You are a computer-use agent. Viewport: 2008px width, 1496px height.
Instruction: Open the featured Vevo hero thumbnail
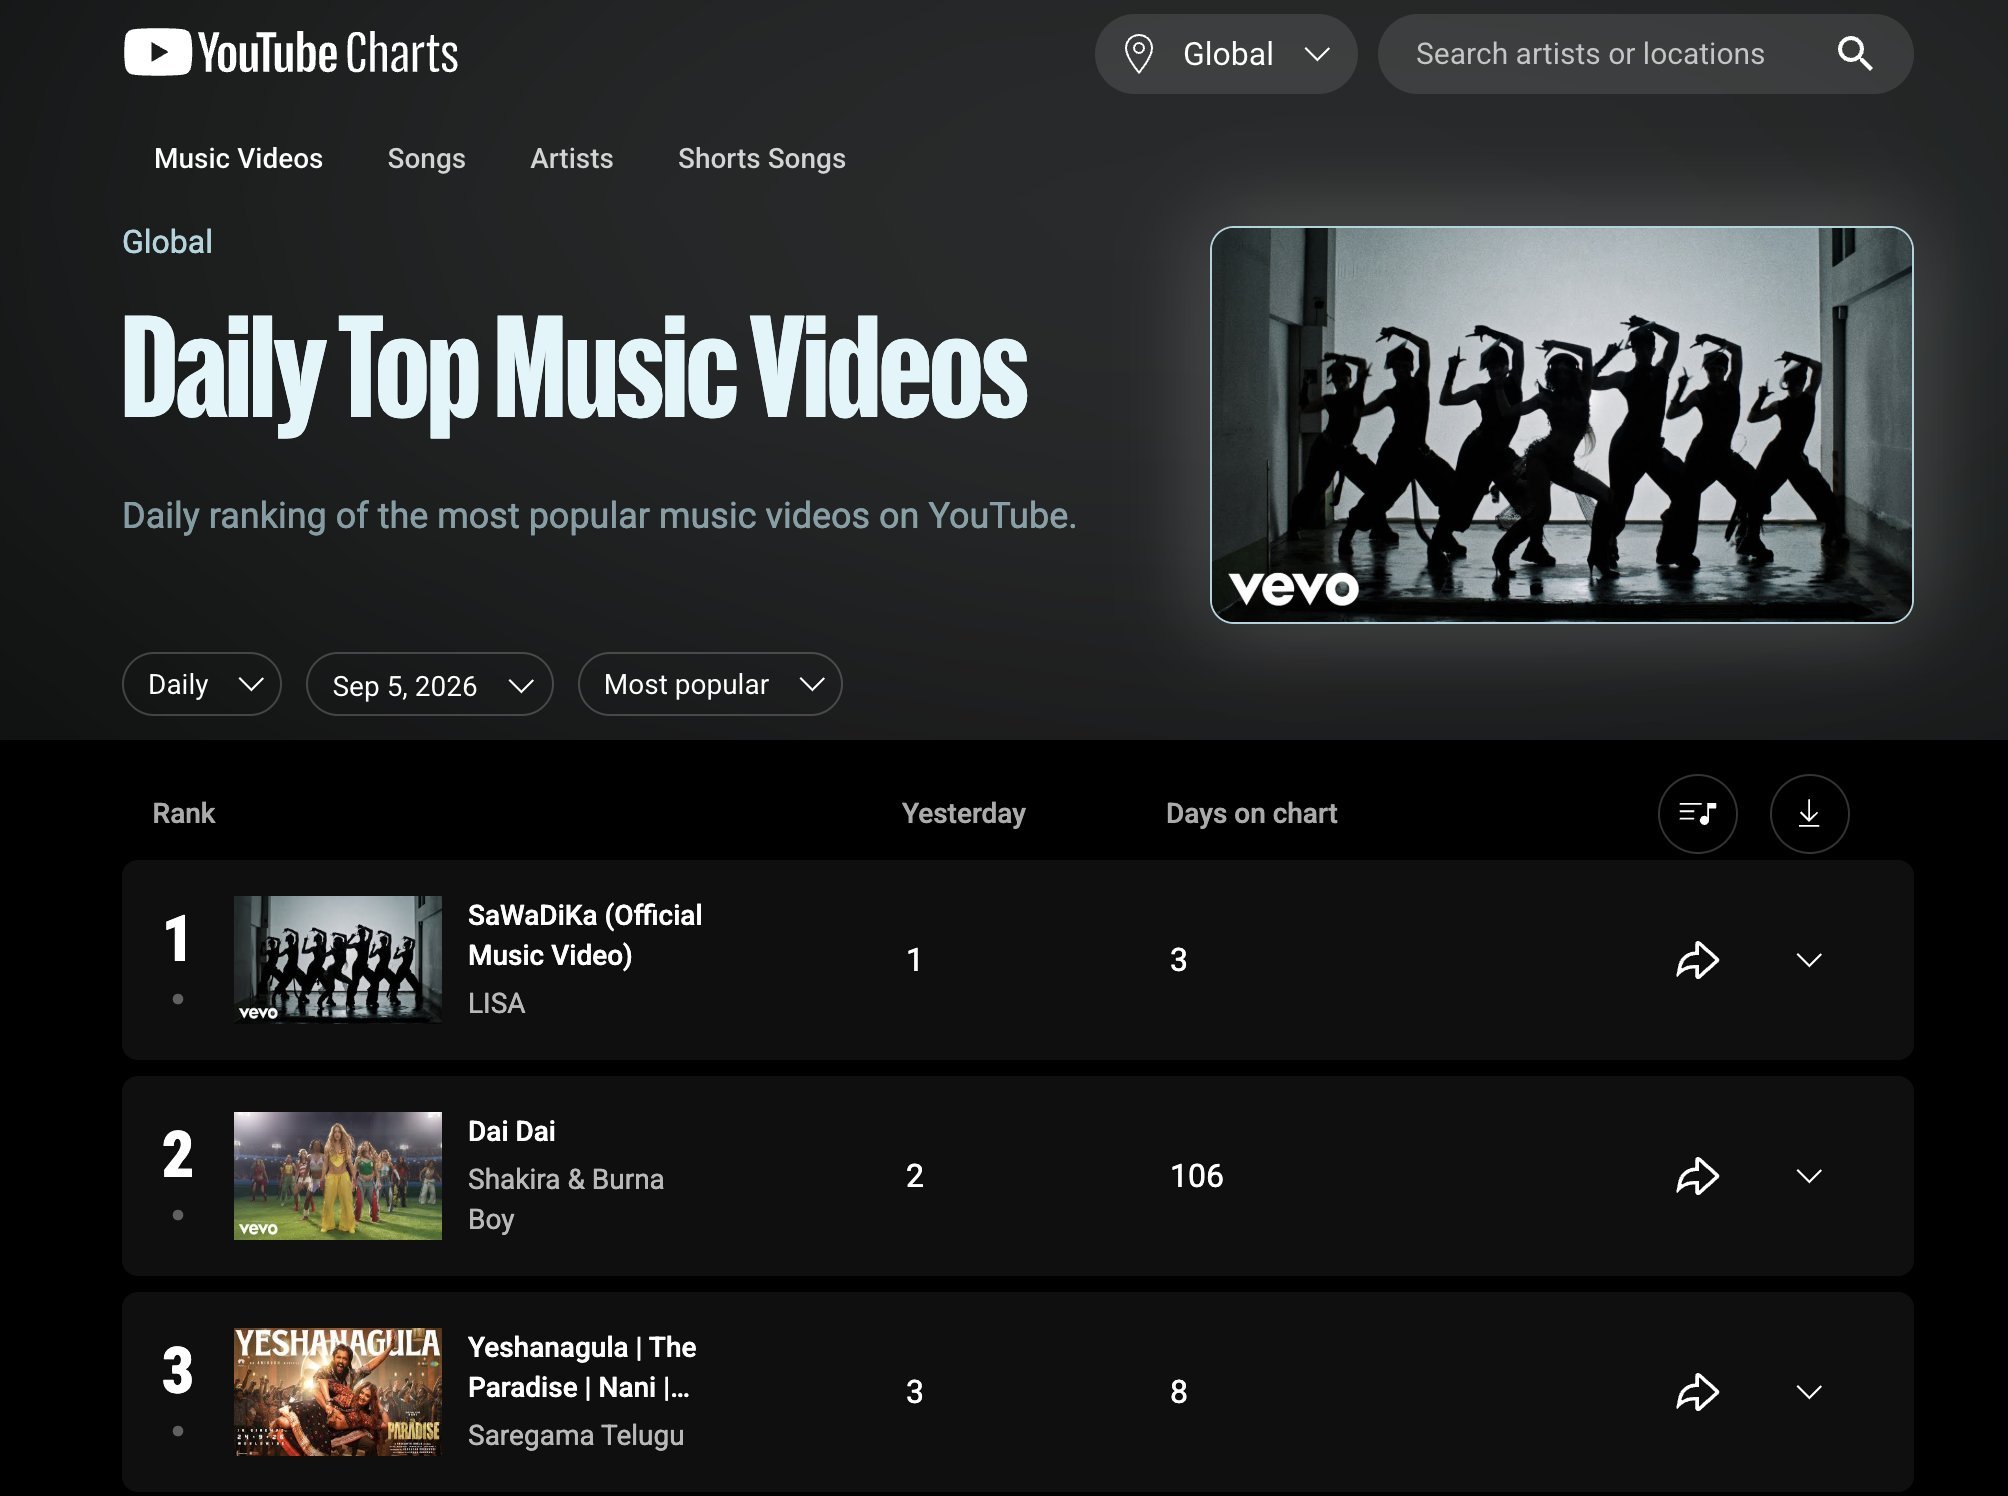click(x=1561, y=425)
